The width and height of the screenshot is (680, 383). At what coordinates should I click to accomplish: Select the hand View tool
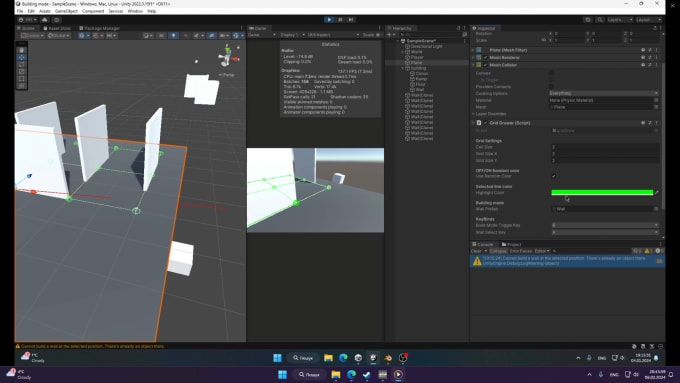(x=21, y=50)
